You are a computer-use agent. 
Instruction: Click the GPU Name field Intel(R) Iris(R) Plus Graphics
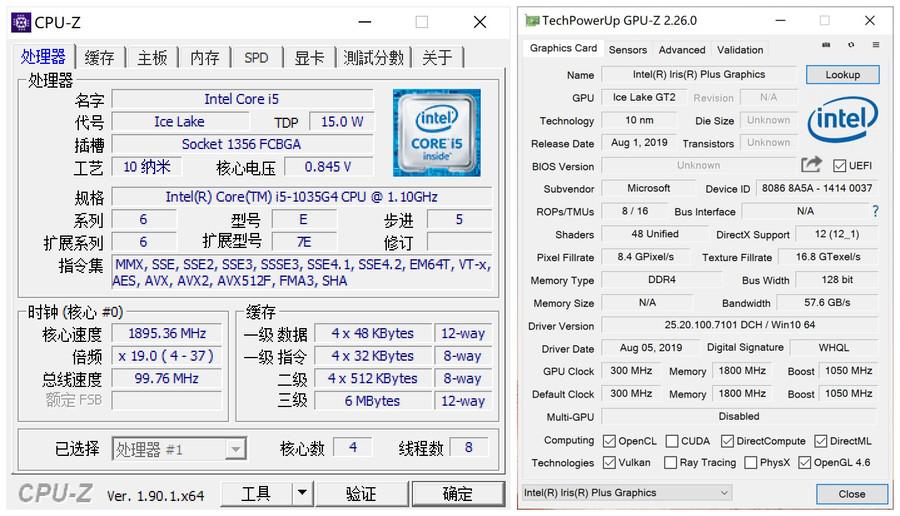[699, 74]
